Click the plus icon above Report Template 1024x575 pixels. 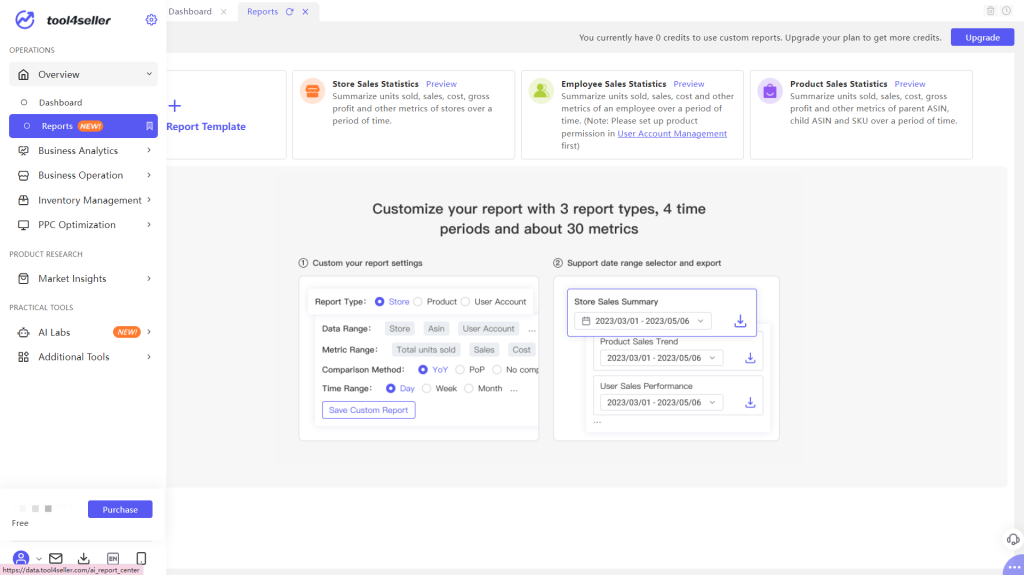(x=174, y=106)
